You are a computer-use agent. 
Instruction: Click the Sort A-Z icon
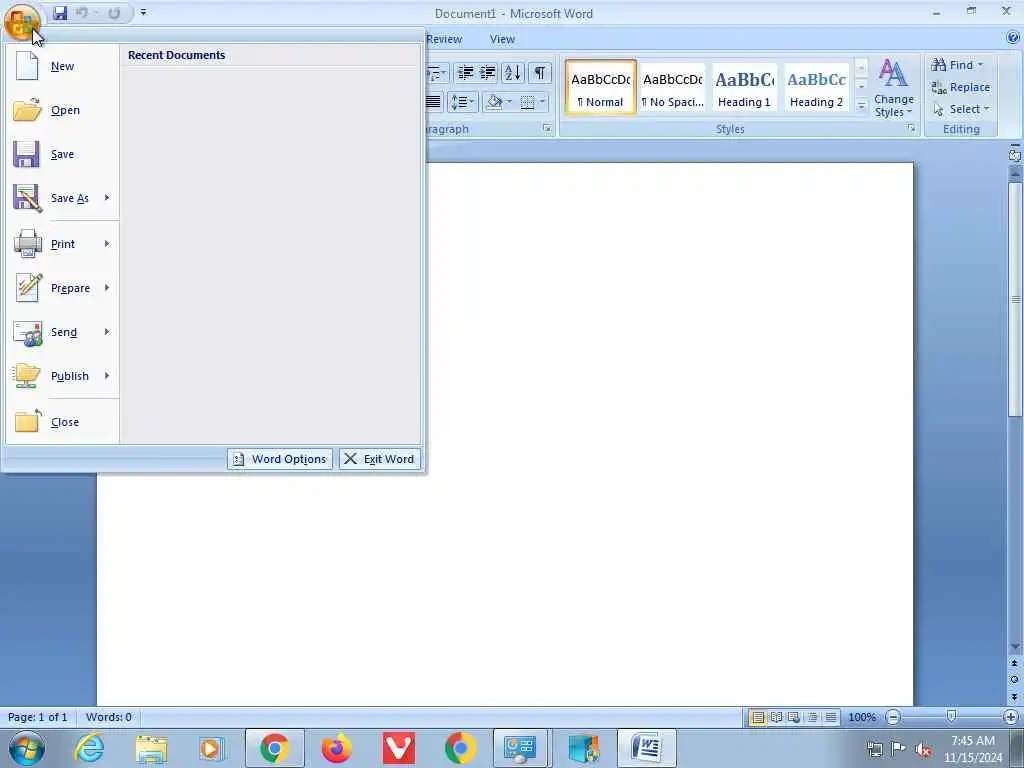point(513,72)
